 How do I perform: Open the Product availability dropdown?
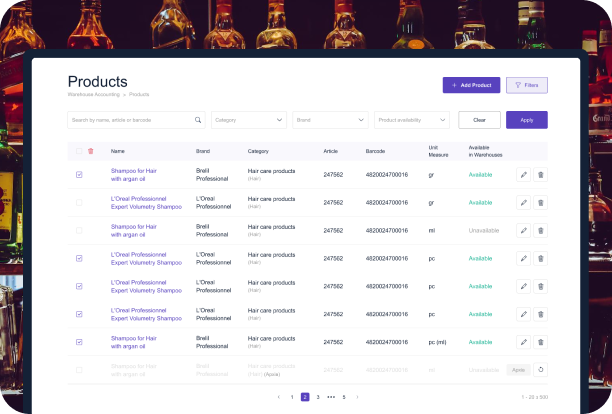[412, 120]
